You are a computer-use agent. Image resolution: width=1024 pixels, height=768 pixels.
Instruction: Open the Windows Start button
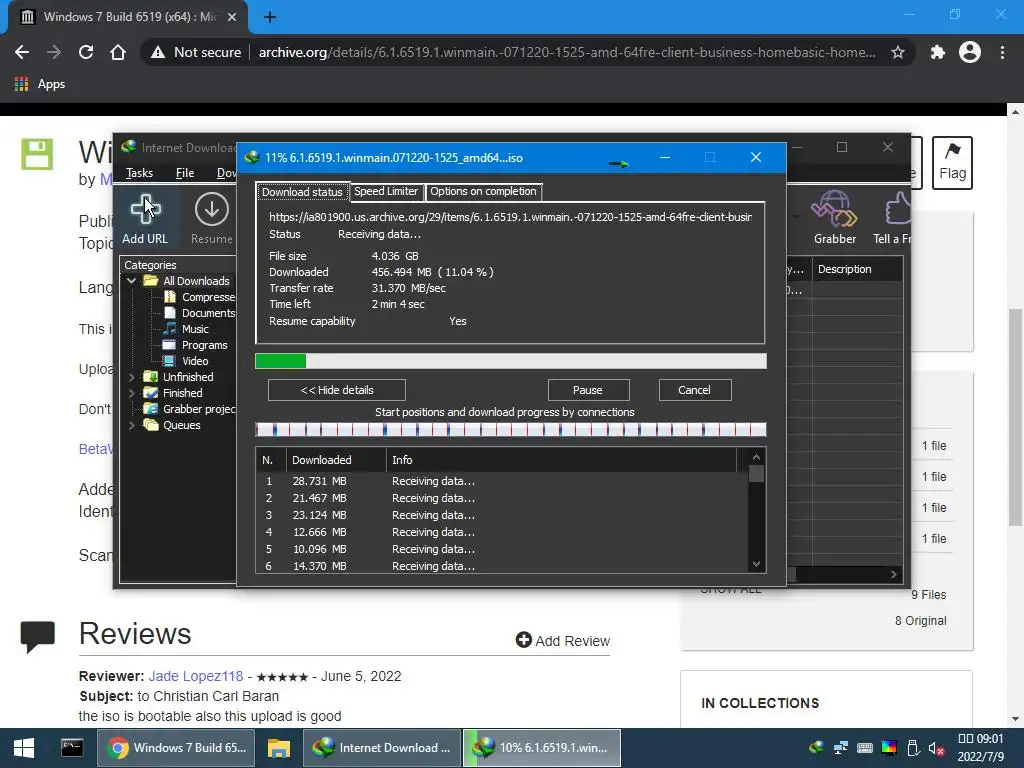point(24,748)
